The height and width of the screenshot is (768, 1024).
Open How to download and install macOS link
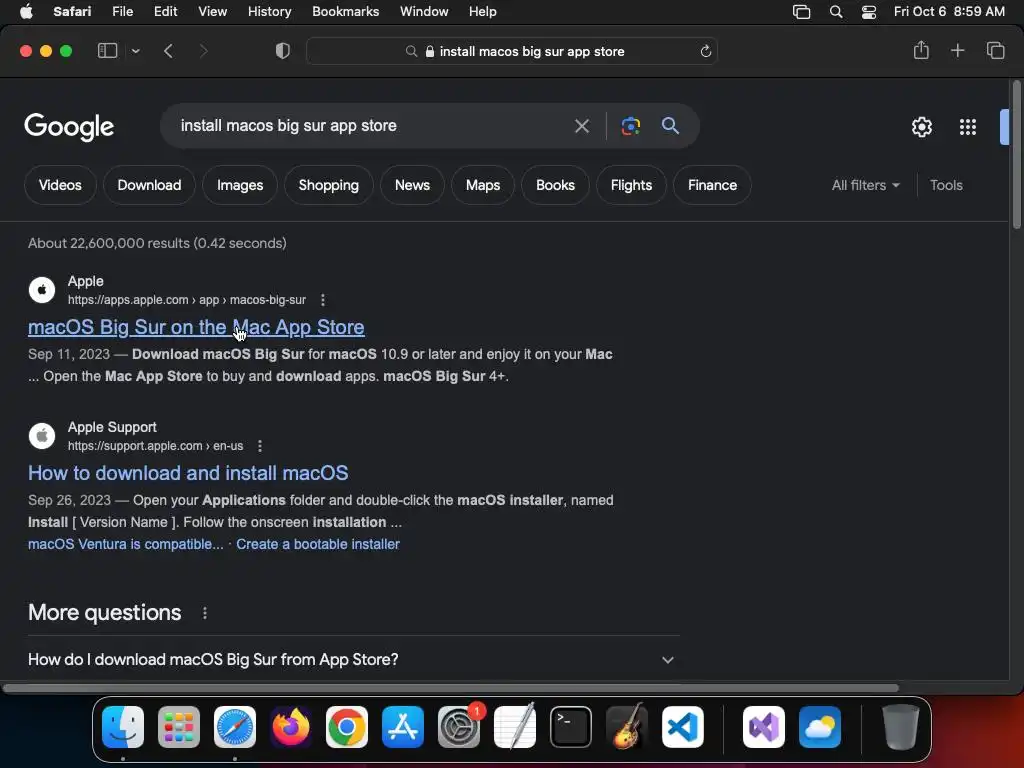click(188, 473)
